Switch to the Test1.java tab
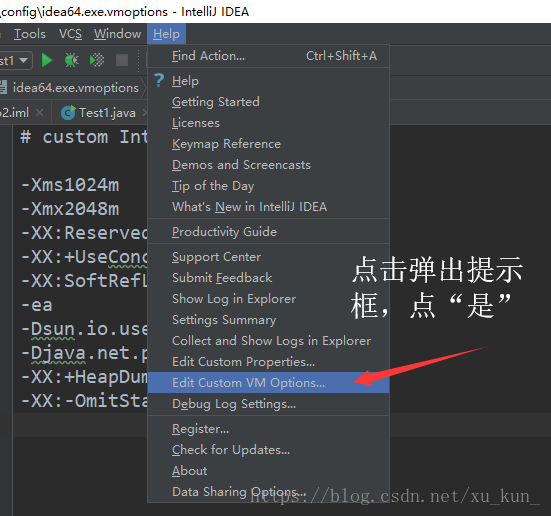 [107, 113]
